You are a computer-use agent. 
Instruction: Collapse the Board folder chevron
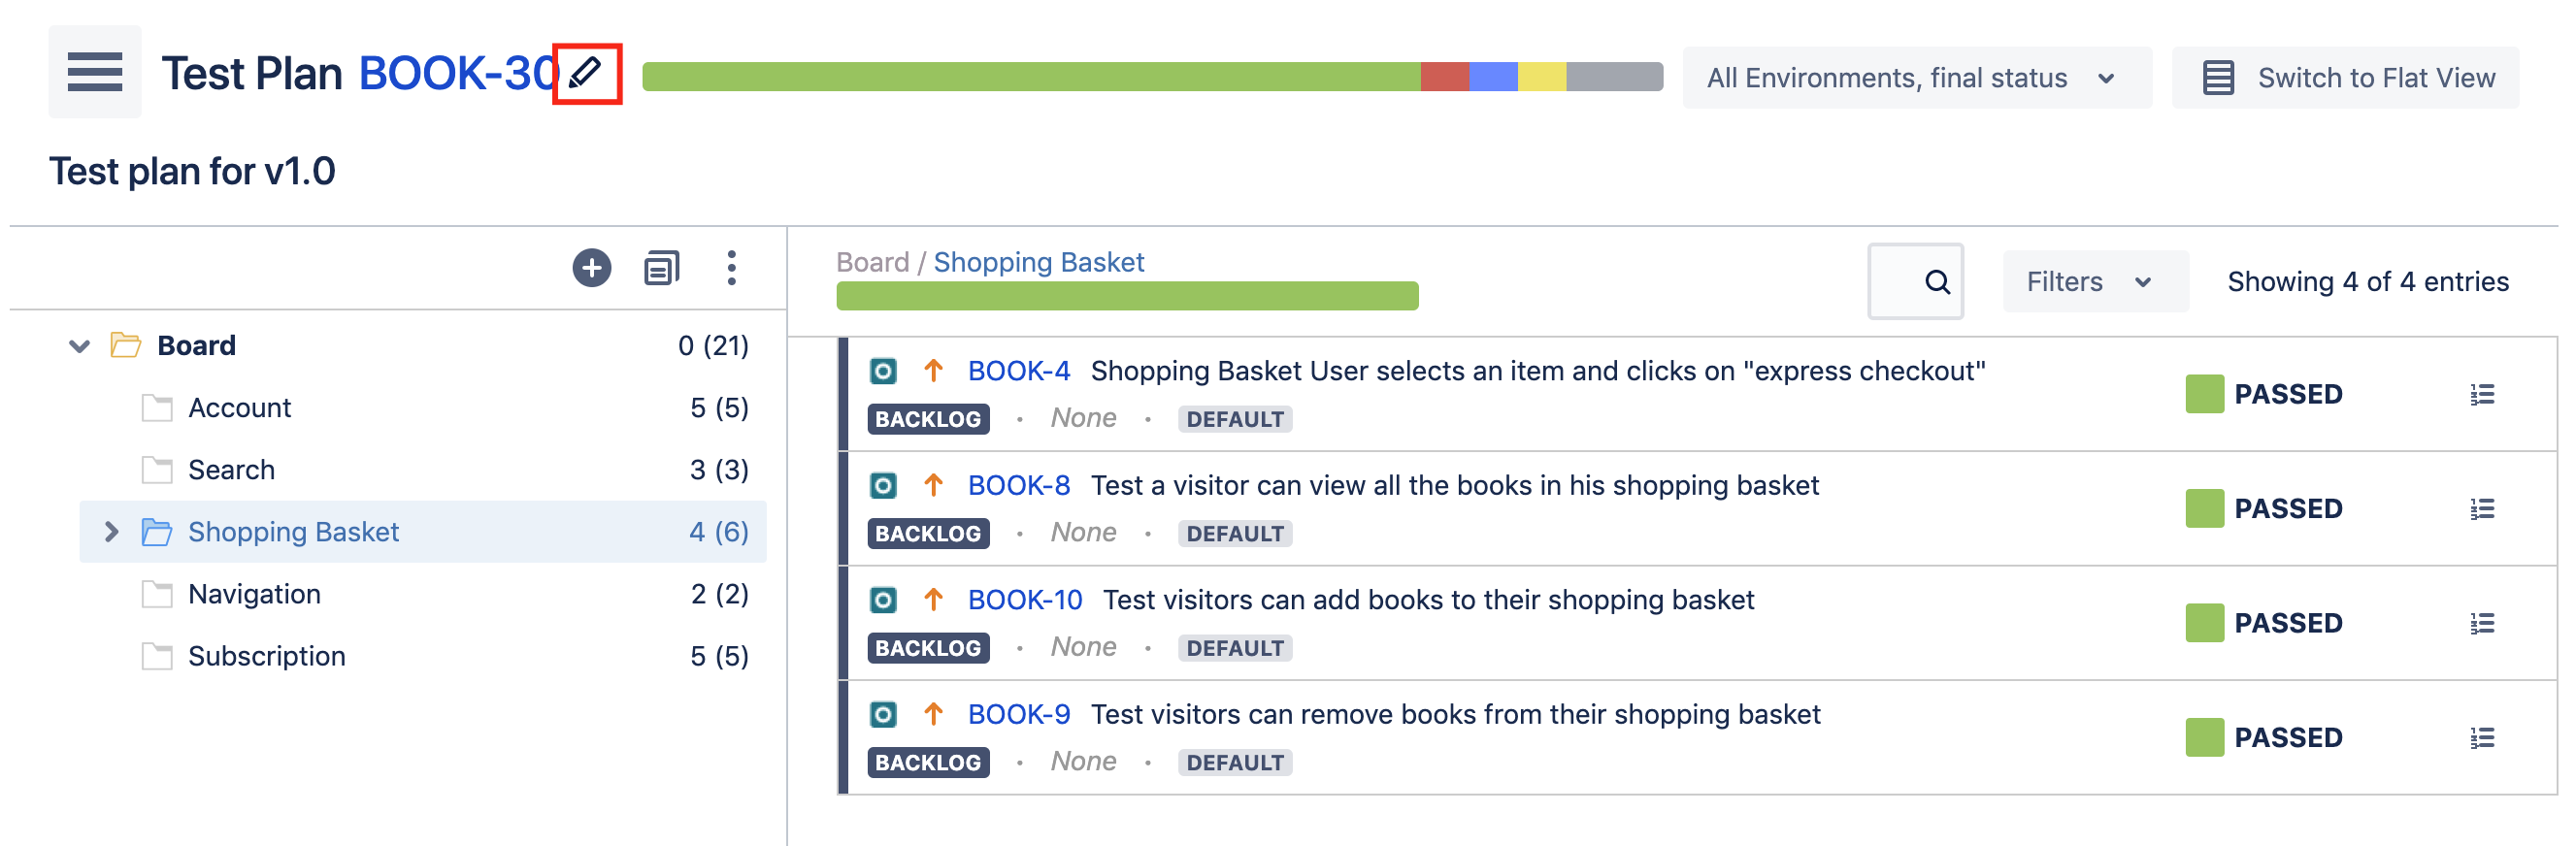tap(80, 346)
